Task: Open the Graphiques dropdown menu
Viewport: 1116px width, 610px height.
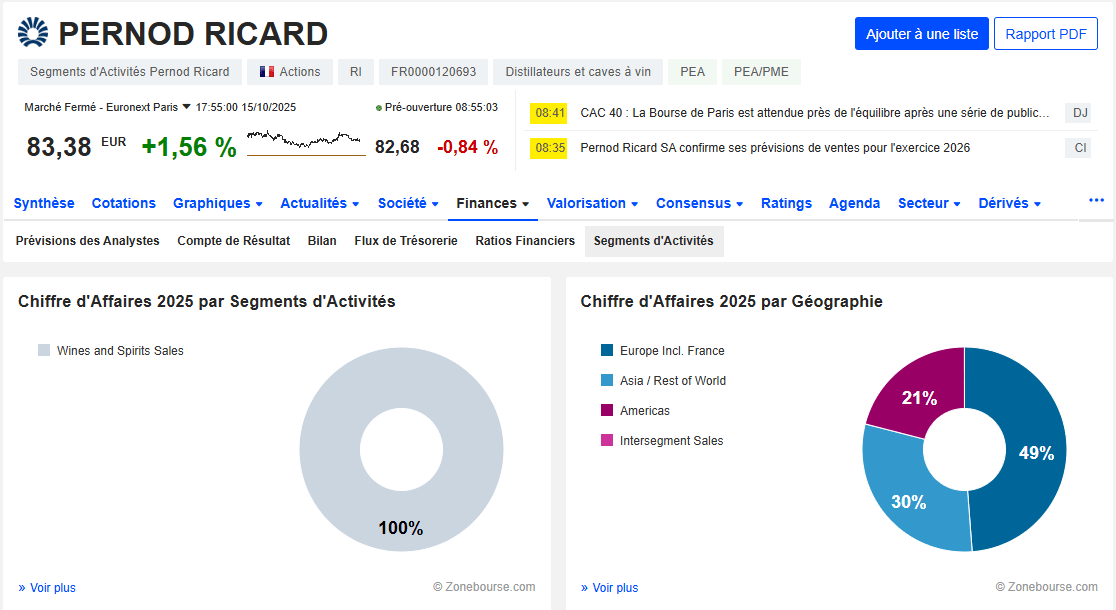Action: pos(218,204)
